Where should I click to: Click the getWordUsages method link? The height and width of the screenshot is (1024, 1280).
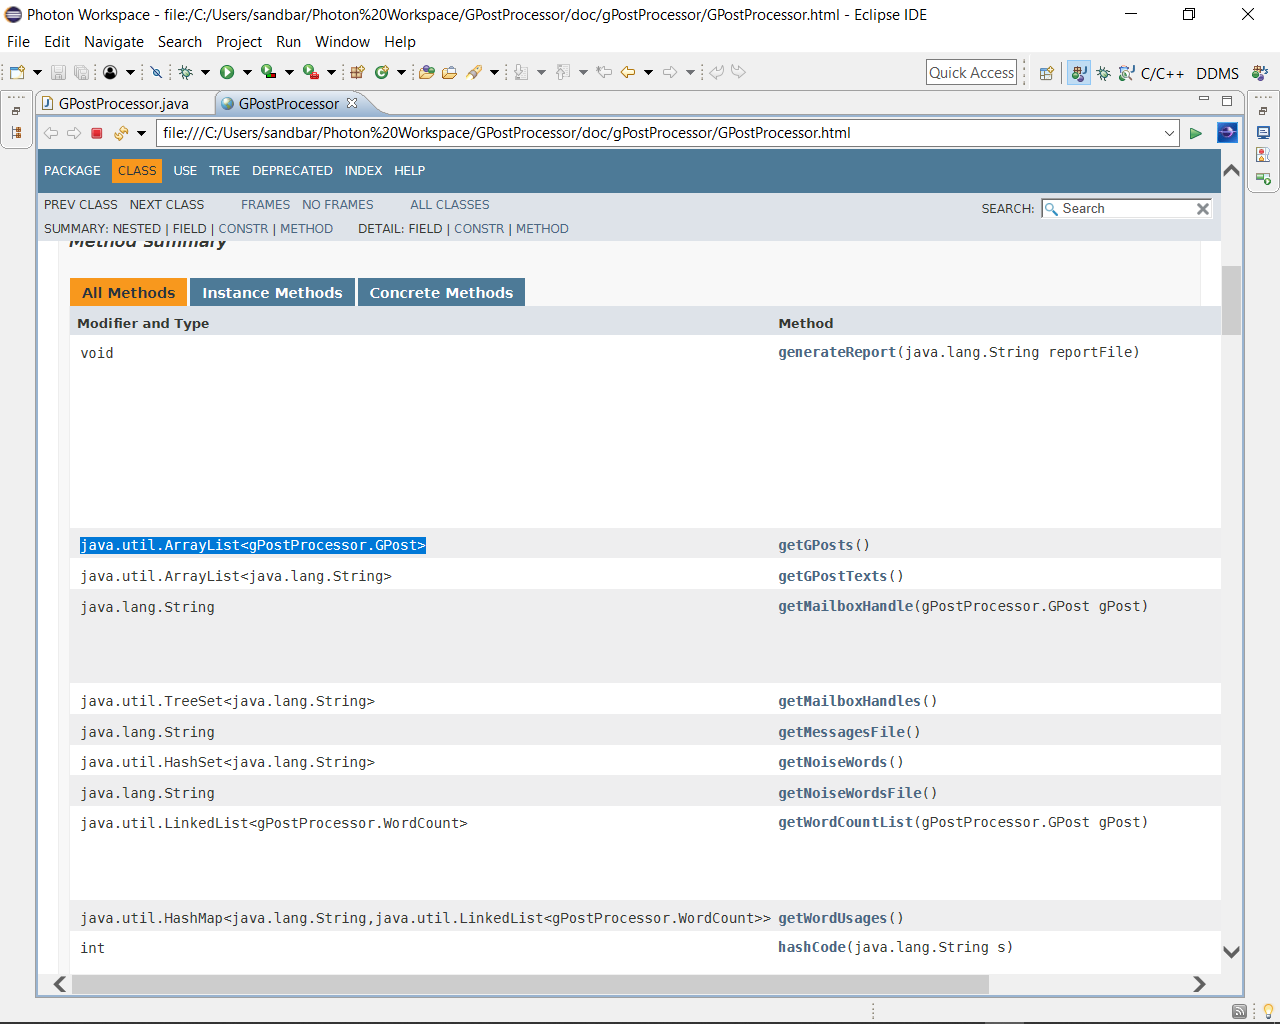click(832, 918)
